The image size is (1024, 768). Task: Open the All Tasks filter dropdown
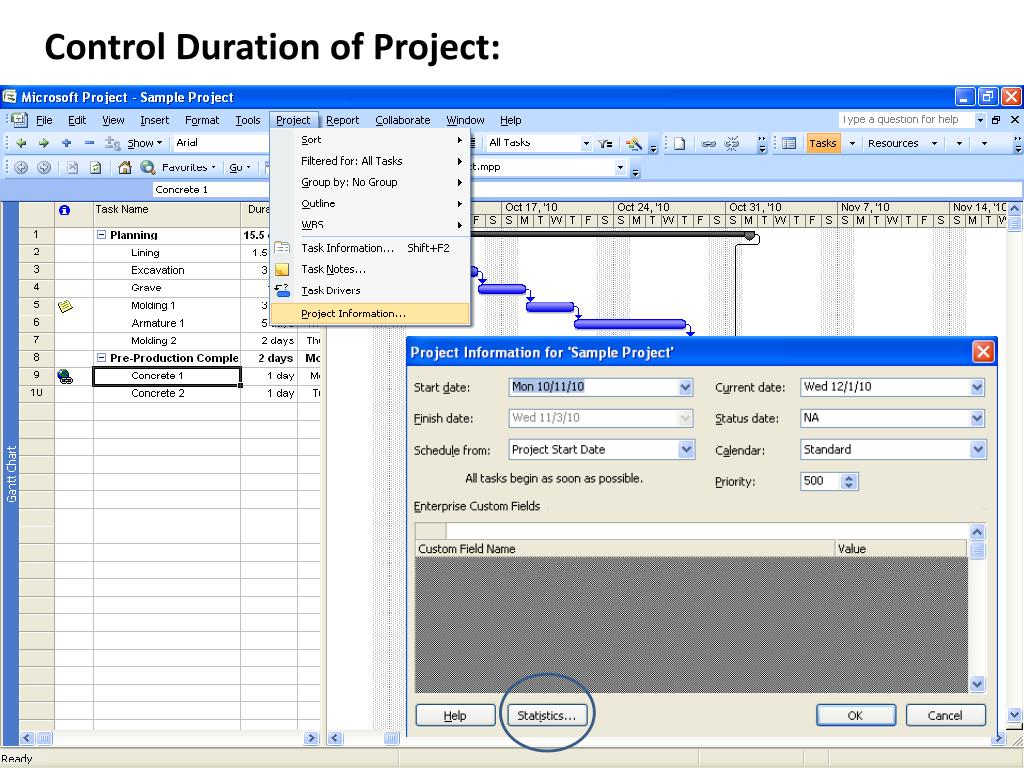click(586, 144)
